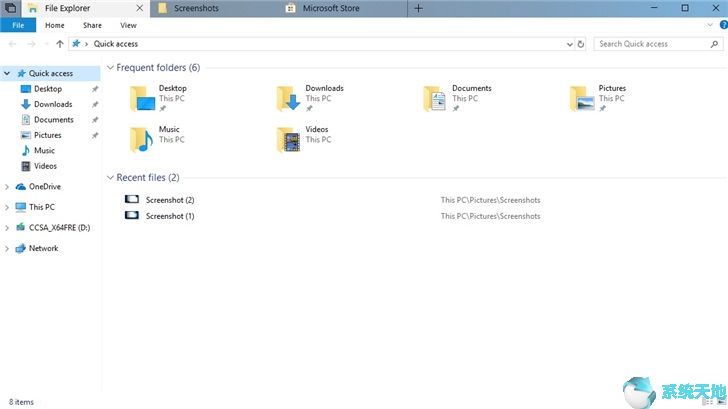Select Network in navigation pane
This screenshot has width=728, height=409.
click(44, 248)
